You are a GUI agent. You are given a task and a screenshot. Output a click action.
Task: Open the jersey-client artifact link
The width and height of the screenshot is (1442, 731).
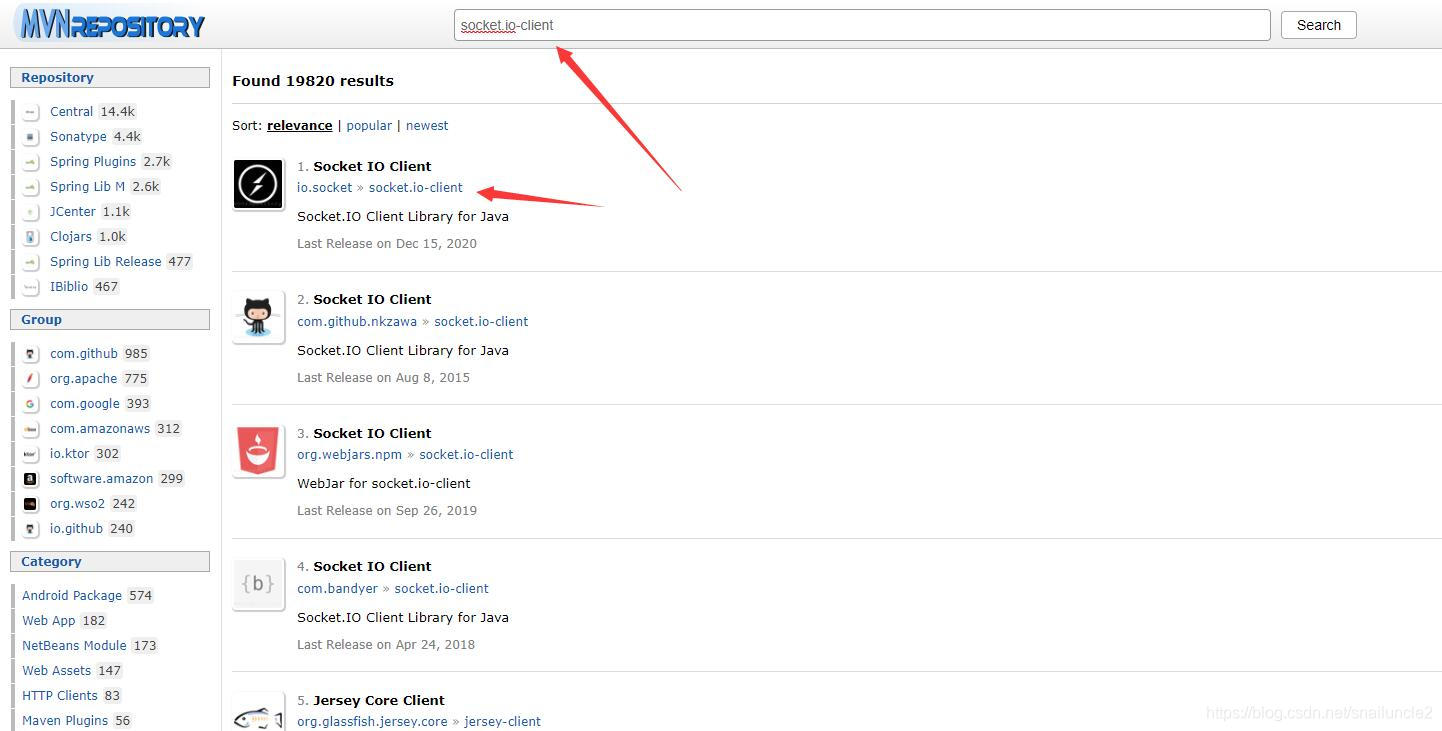(x=503, y=722)
